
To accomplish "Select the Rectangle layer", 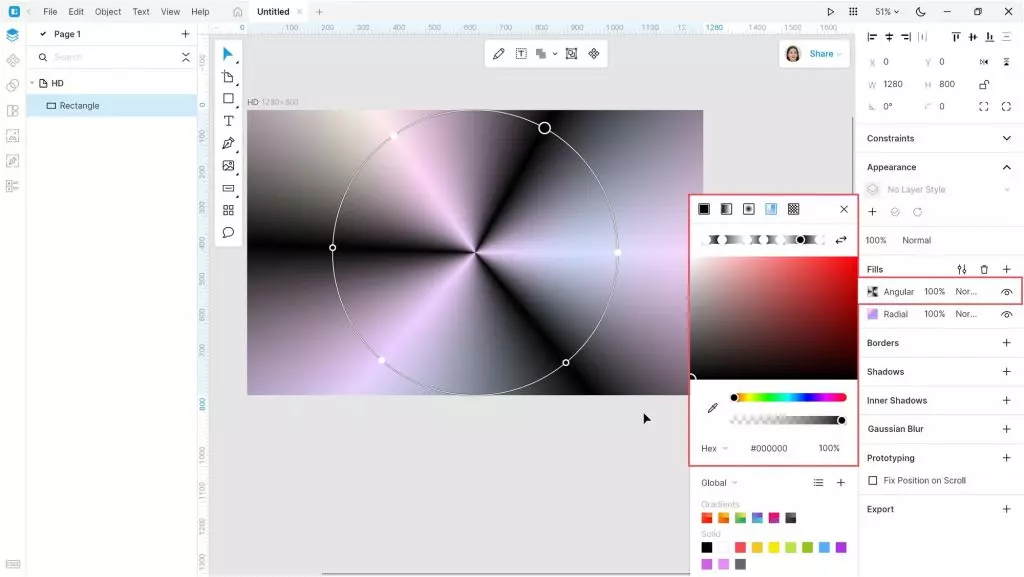I will pos(112,106).
